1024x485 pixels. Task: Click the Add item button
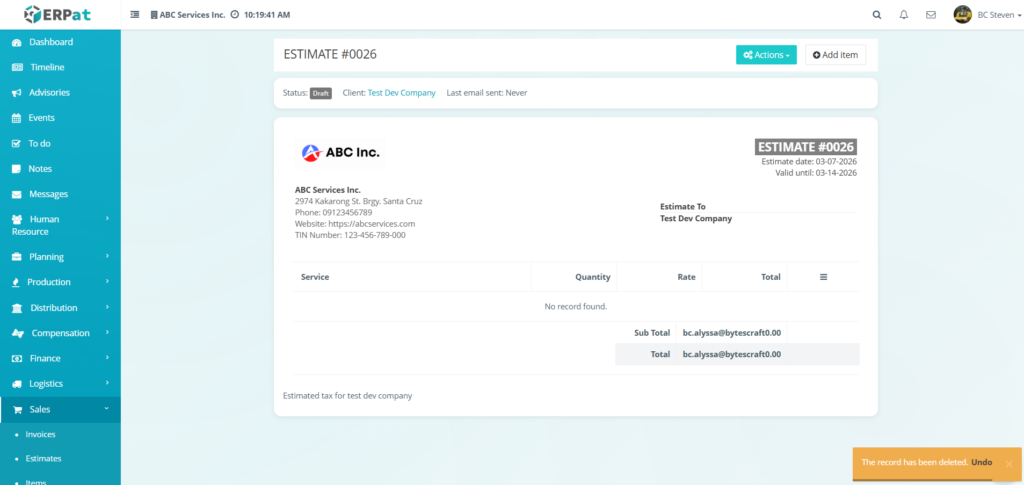835,55
